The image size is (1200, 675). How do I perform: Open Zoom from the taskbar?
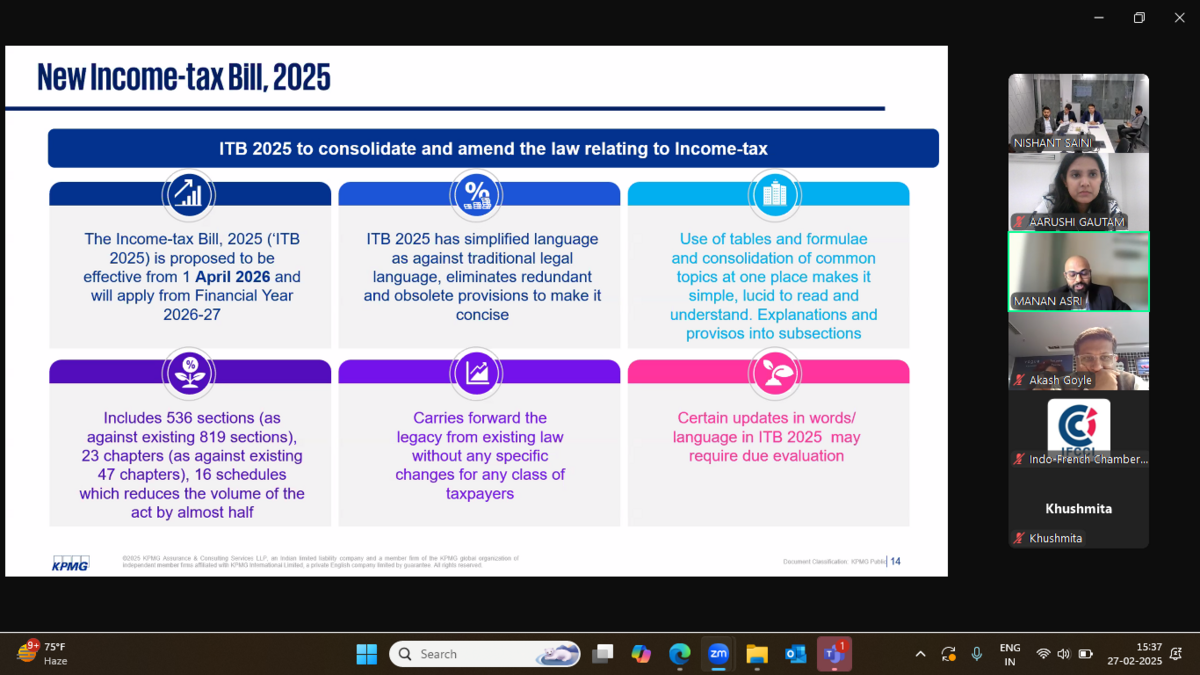pyautogui.click(x=718, y=654)
